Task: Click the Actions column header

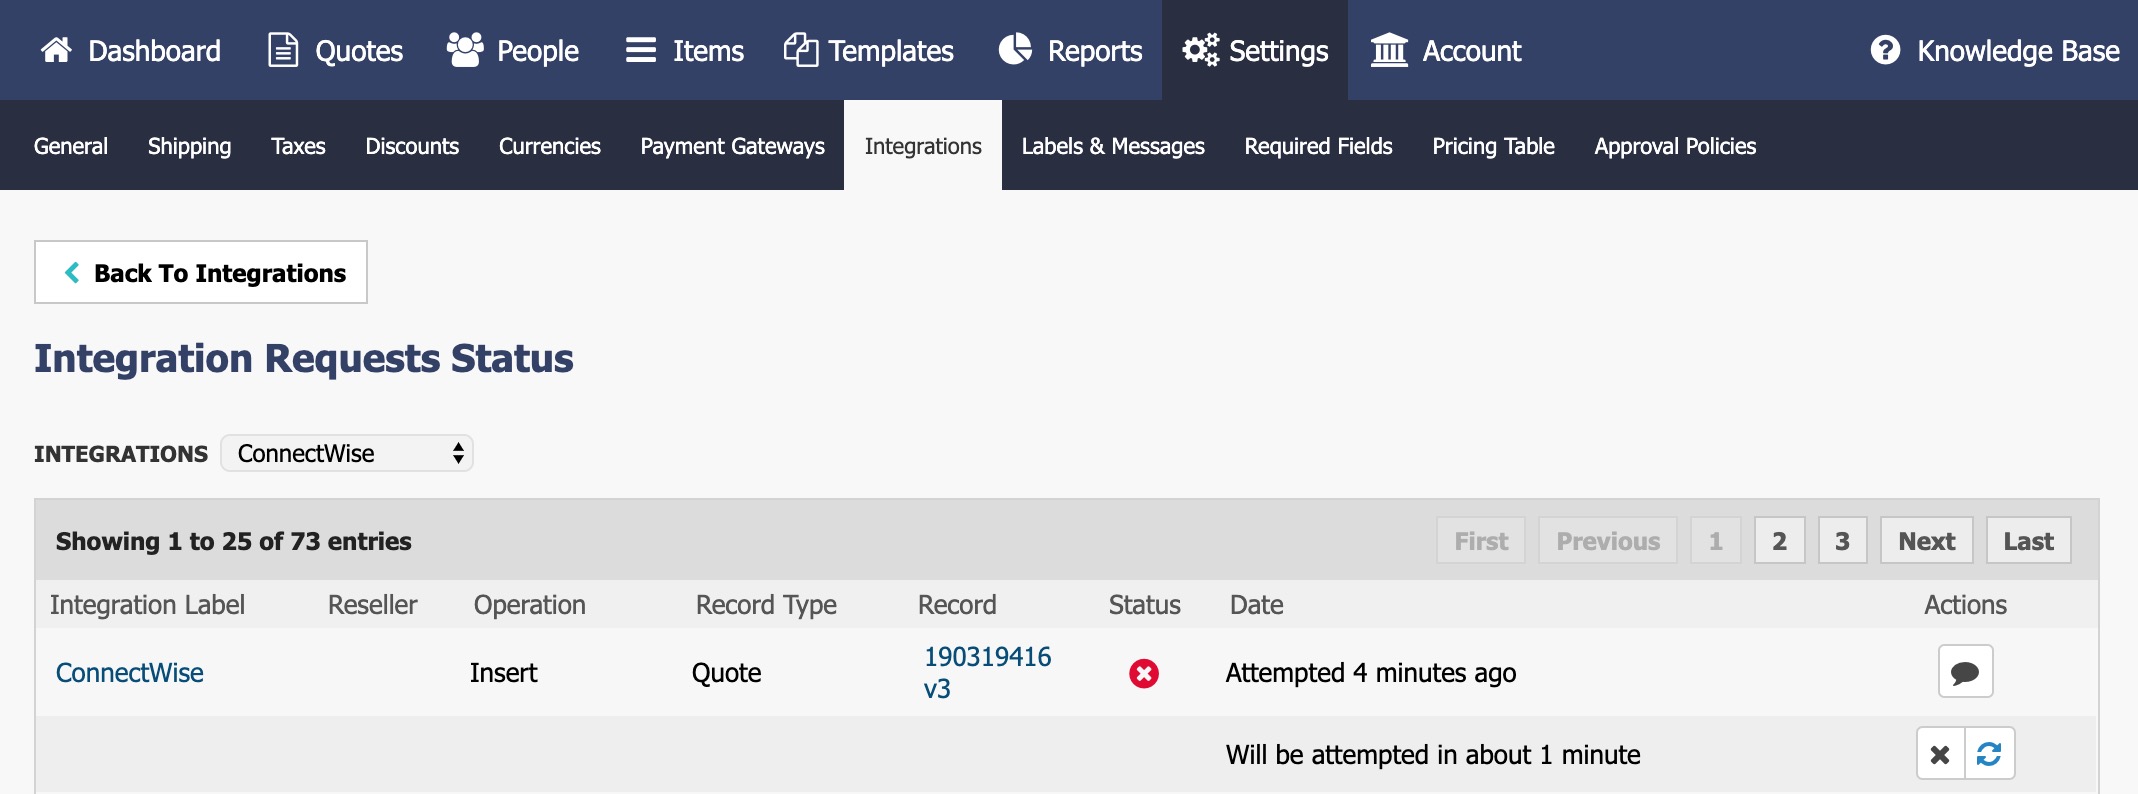Action: tap(1966, 605)
